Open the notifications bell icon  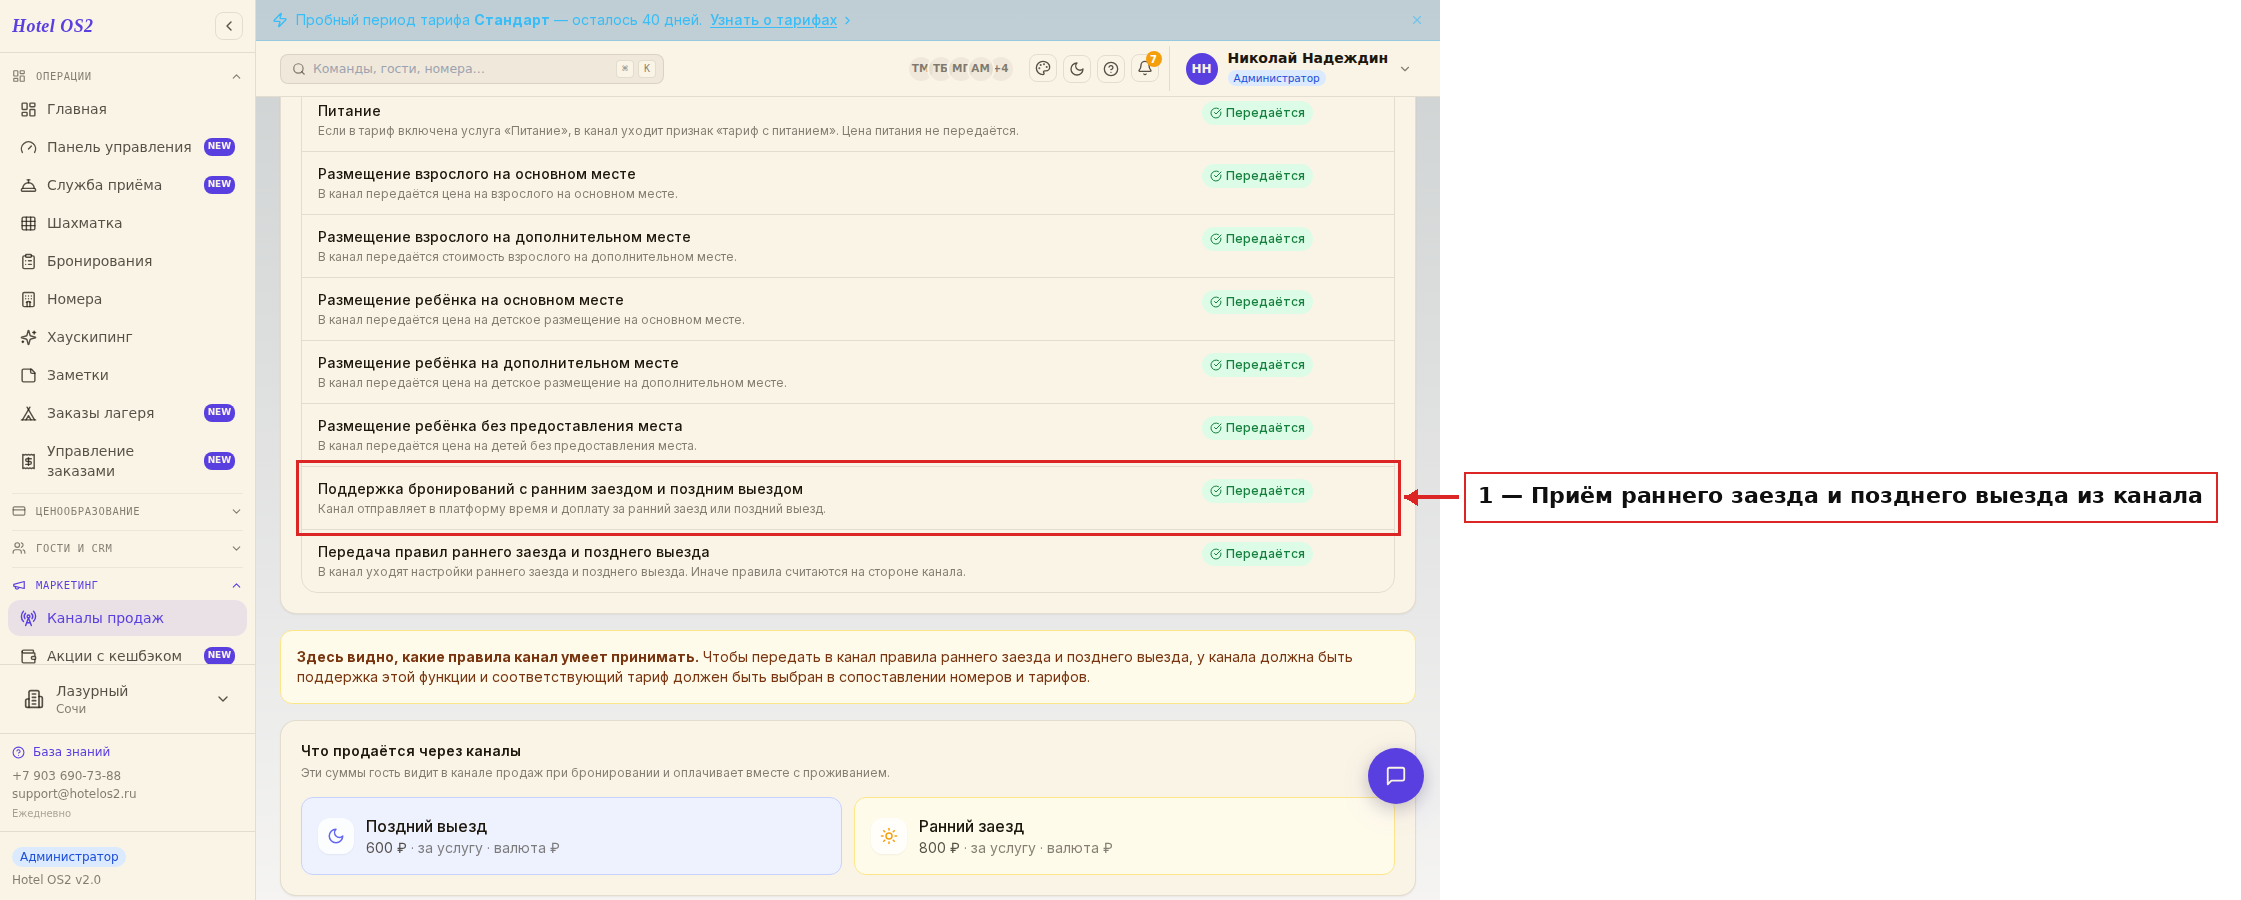click(x=1145, y=69)
